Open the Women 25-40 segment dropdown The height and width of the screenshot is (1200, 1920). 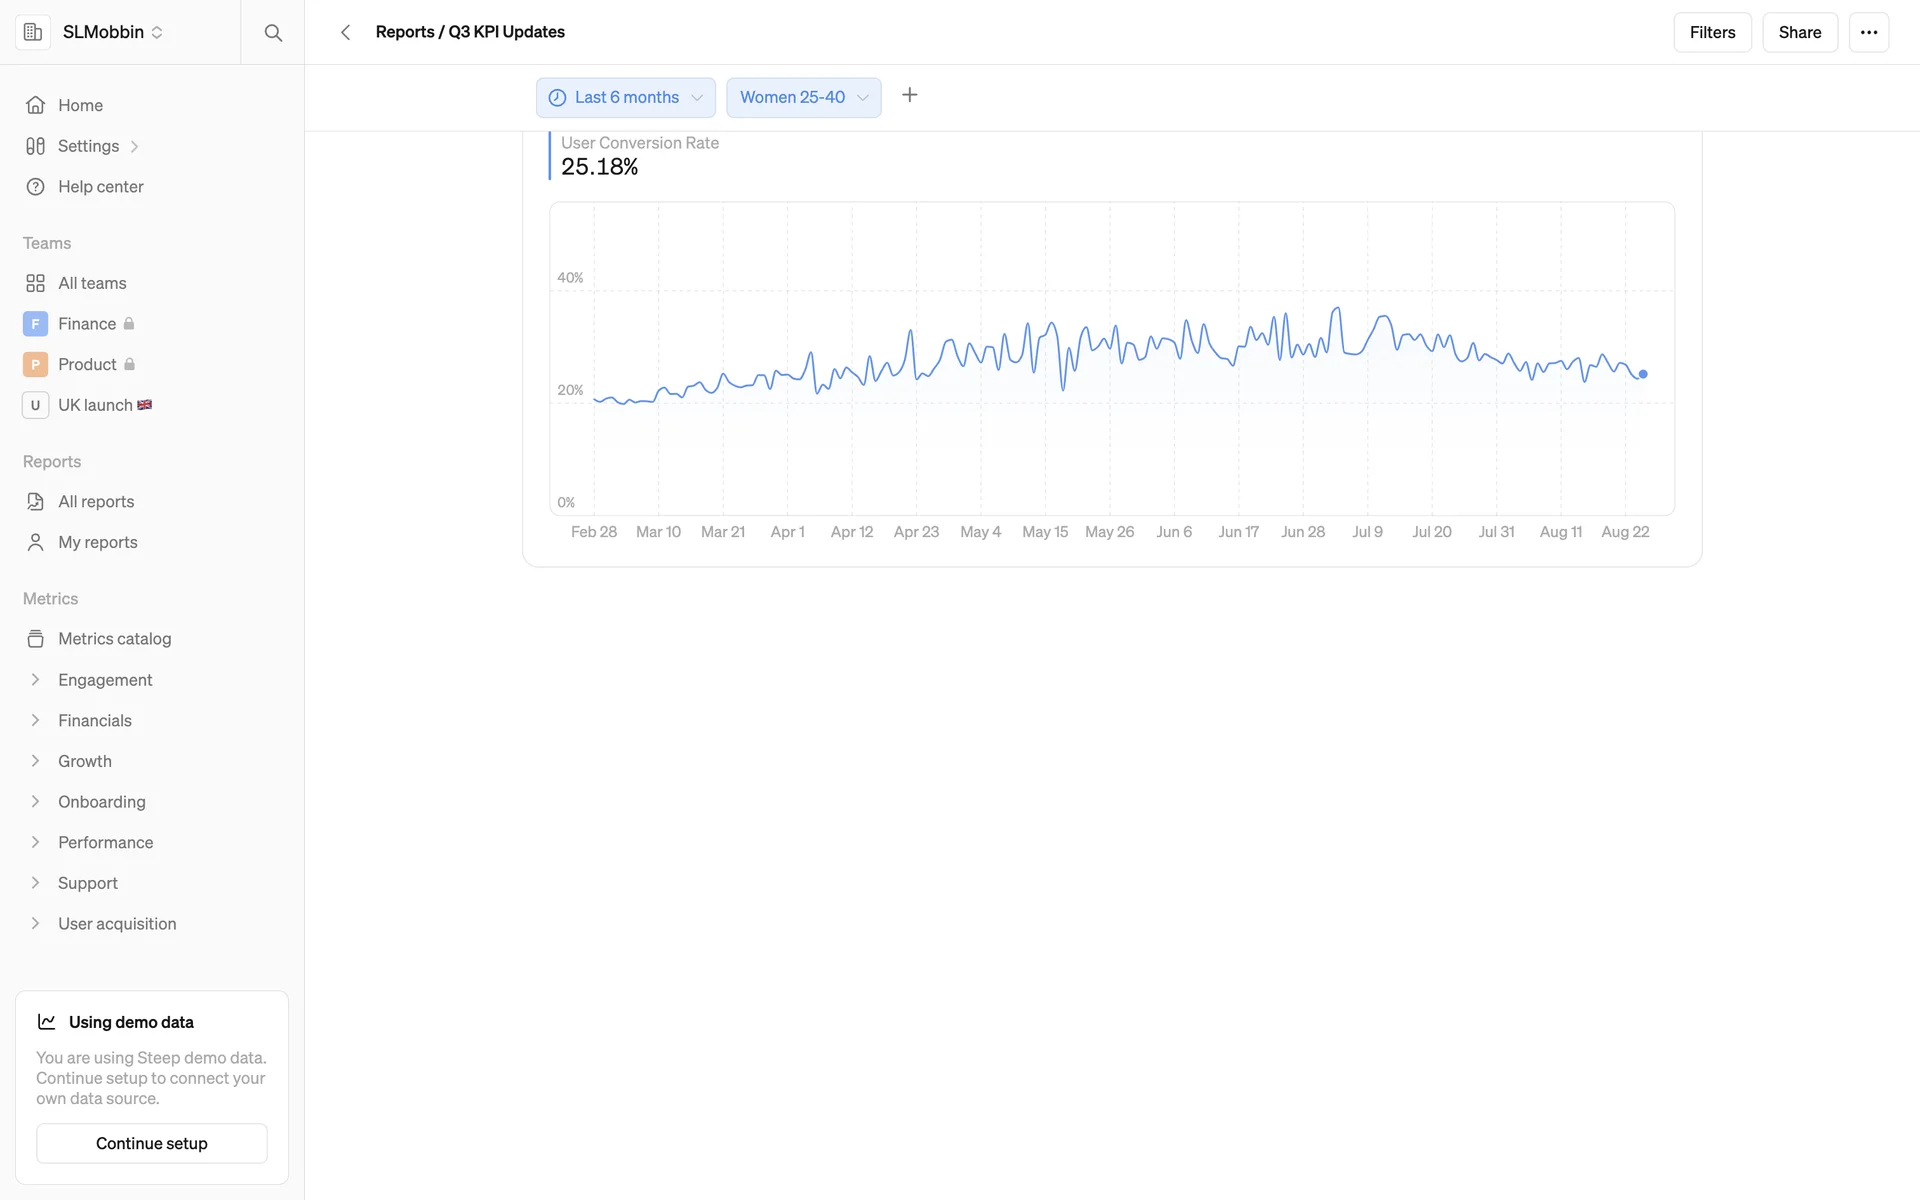[x=803, y=97]
